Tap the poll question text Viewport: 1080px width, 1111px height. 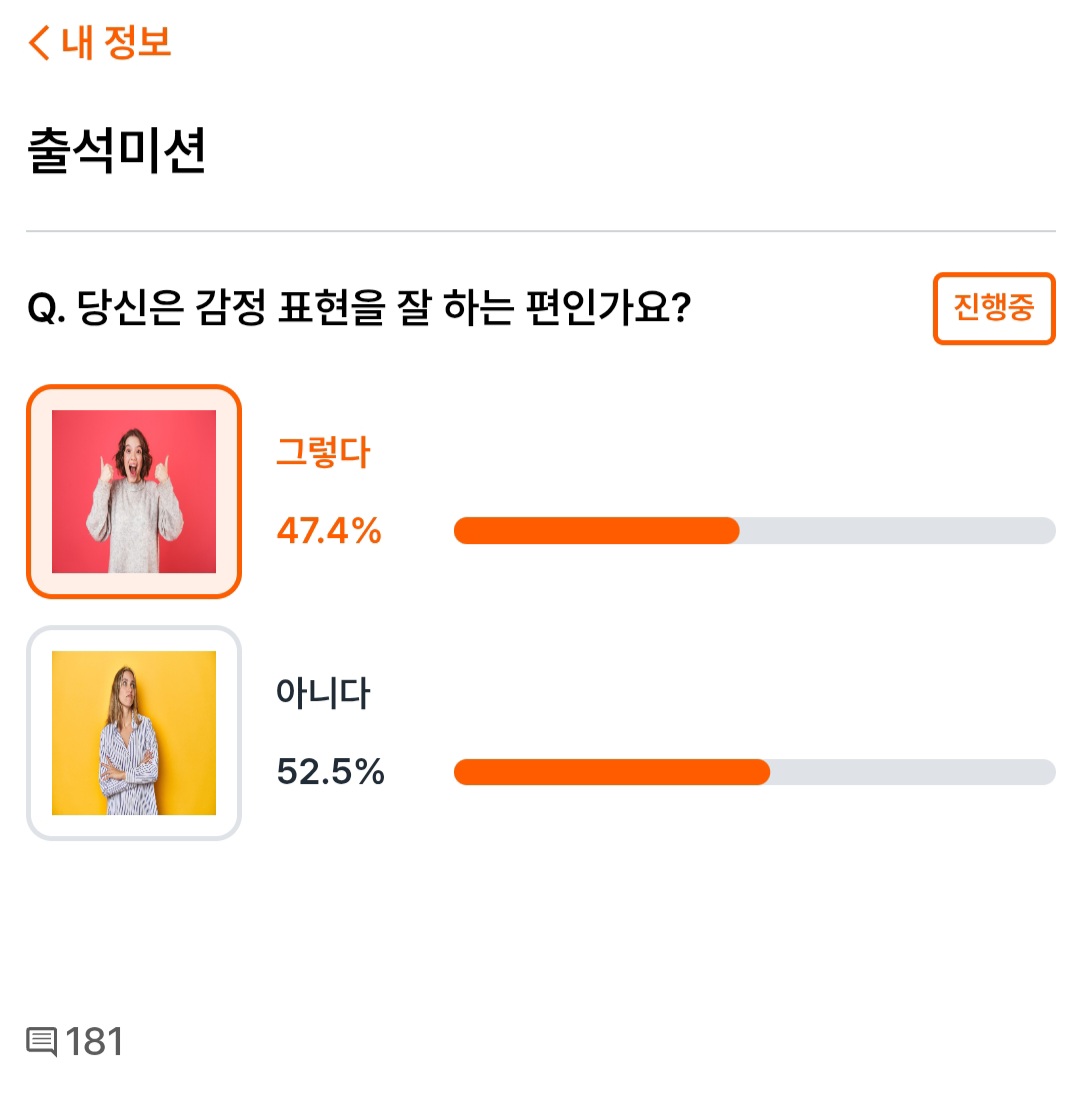[x=359, y=308]
